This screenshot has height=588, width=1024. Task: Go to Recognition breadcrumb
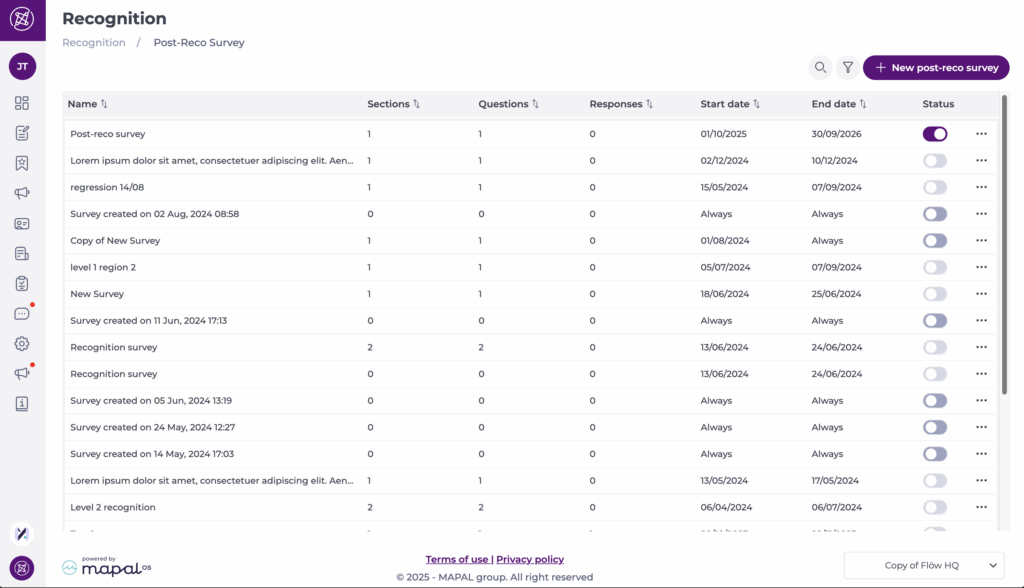pos(94,43)
